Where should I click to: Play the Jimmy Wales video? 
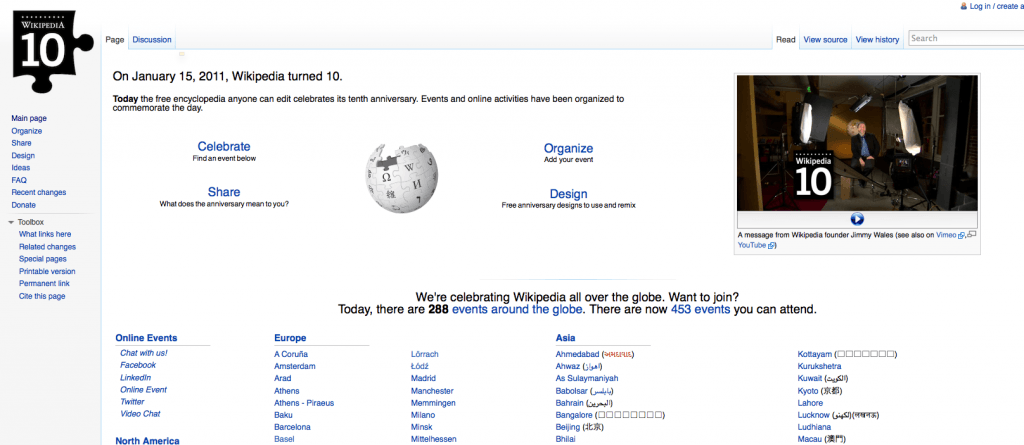[x=857, y=220]
